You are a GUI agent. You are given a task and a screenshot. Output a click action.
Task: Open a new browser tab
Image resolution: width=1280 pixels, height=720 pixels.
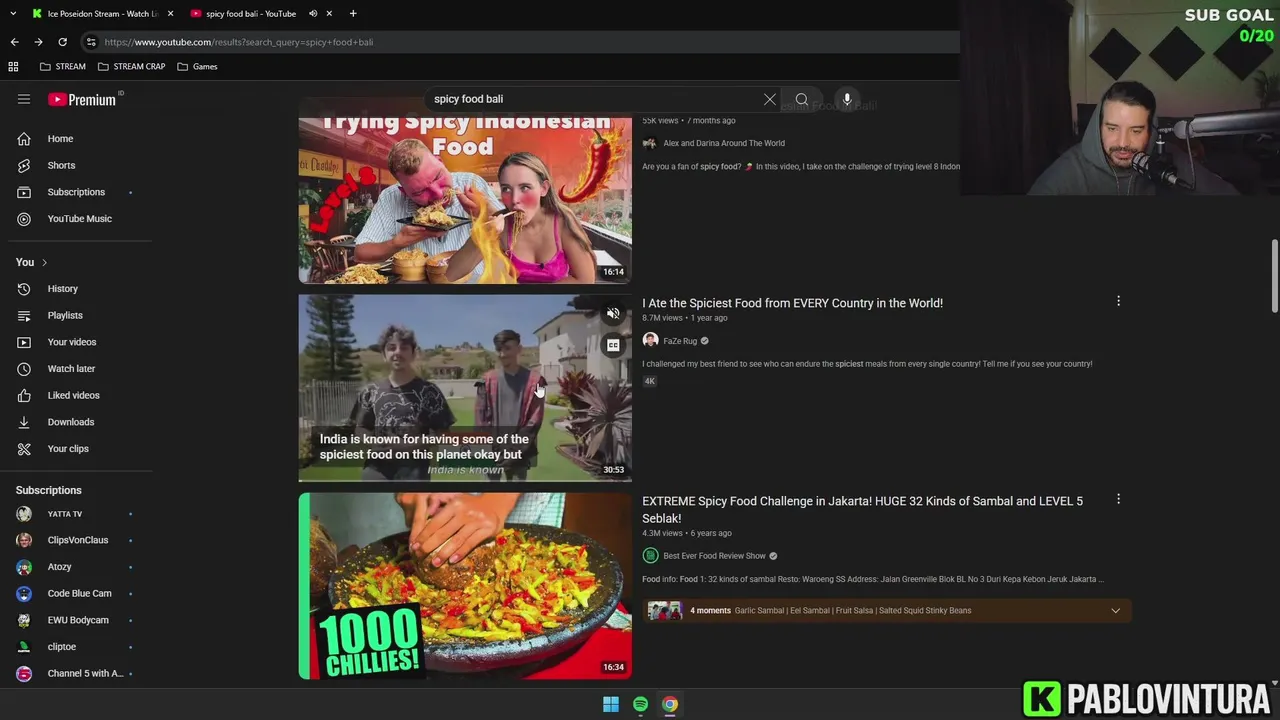coord(353,14)
